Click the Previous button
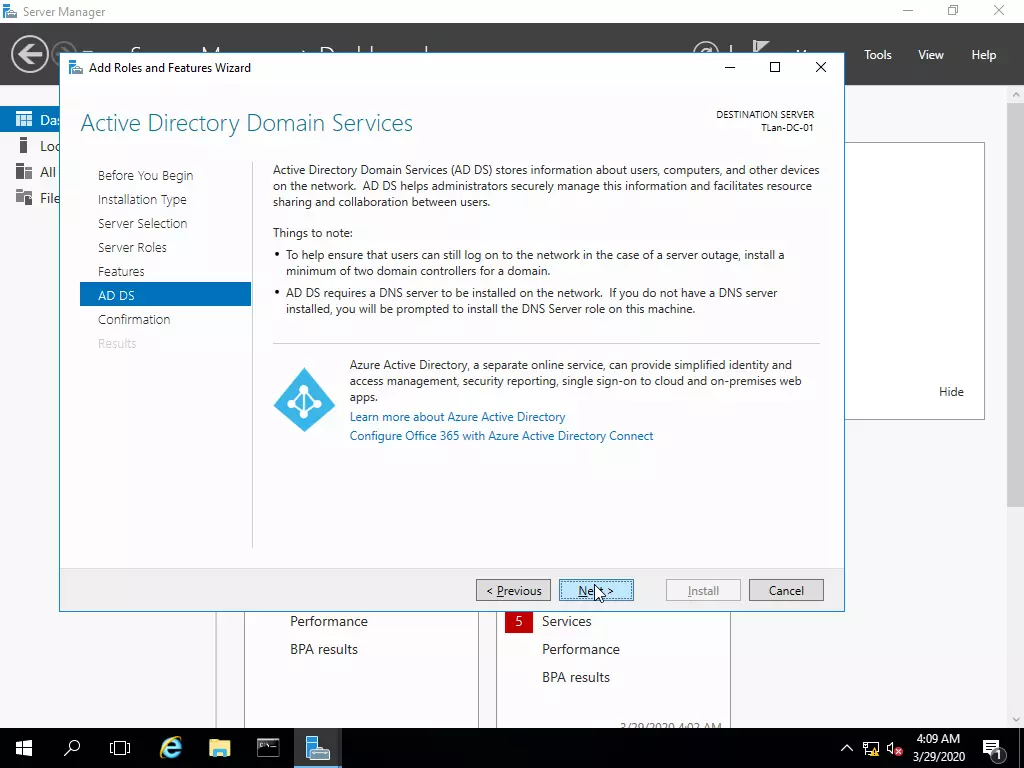The width and height of the screenshot is (1024, 768). click(513, 590)
